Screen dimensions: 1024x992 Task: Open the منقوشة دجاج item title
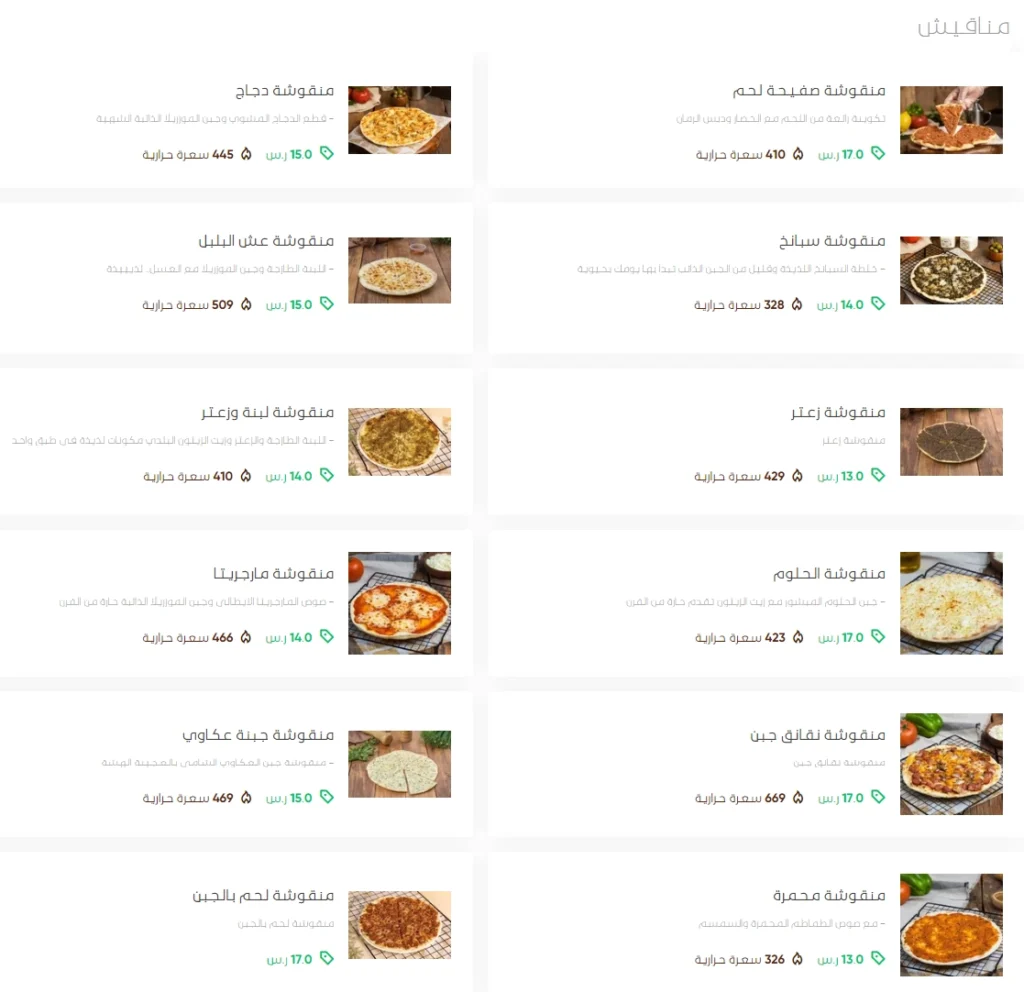[x=285, y=91]
